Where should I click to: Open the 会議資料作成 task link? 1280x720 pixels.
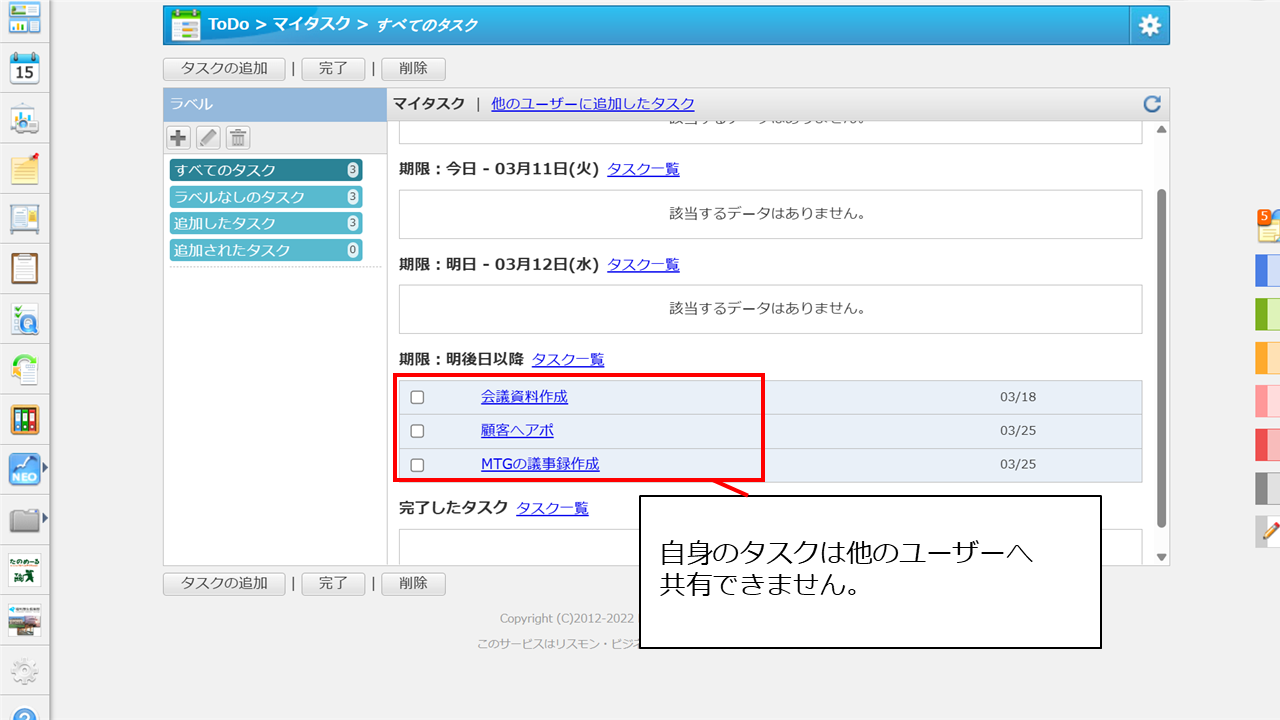[x=524, y=397]
